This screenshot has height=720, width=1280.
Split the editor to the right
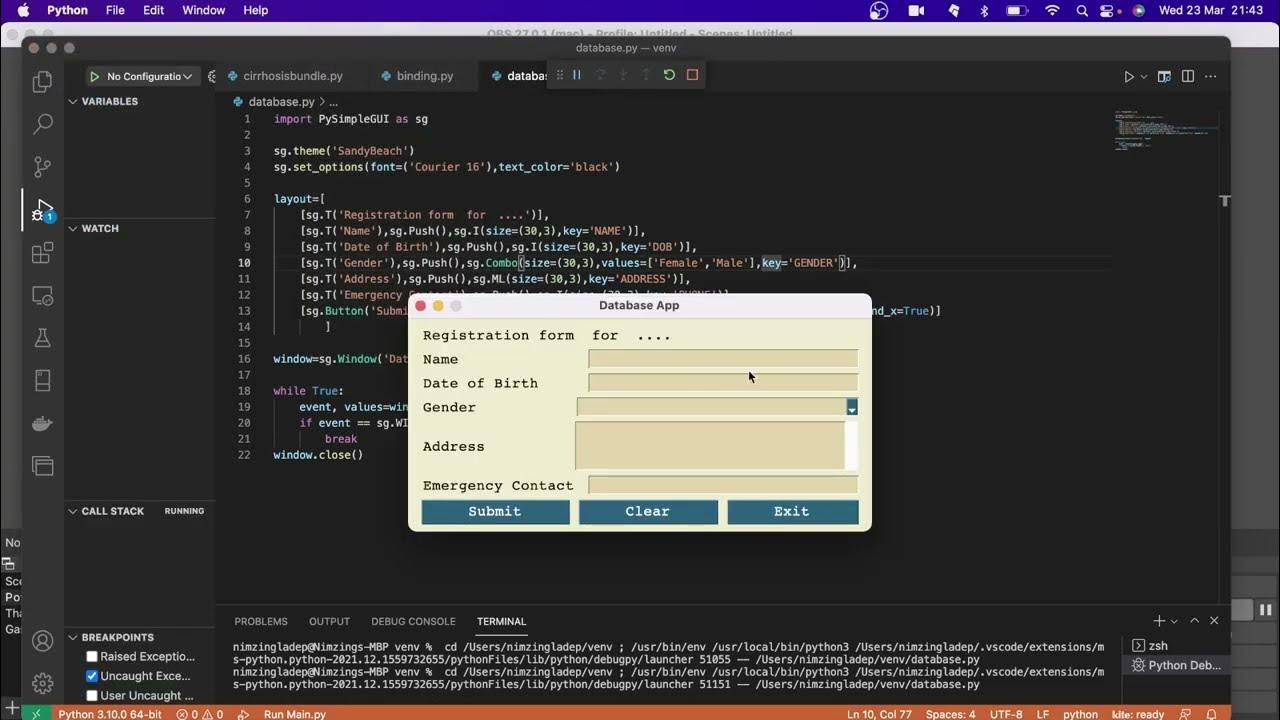1188,76
